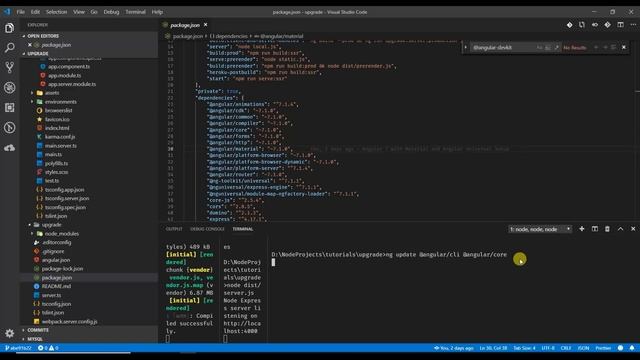The image size is (640, 360).
Task: Click the Ln 30 cursor position indicator
Action: tap(493, 348)
